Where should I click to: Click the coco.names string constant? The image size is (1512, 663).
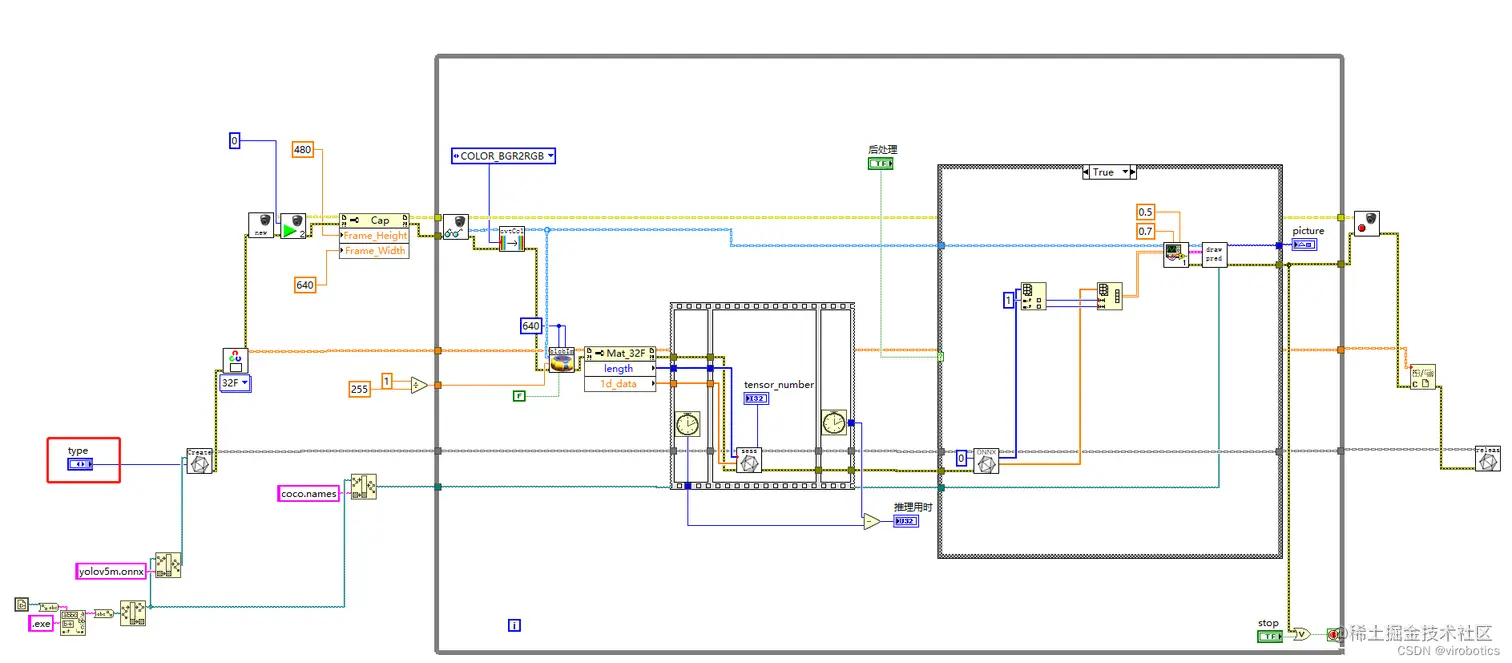309,493
